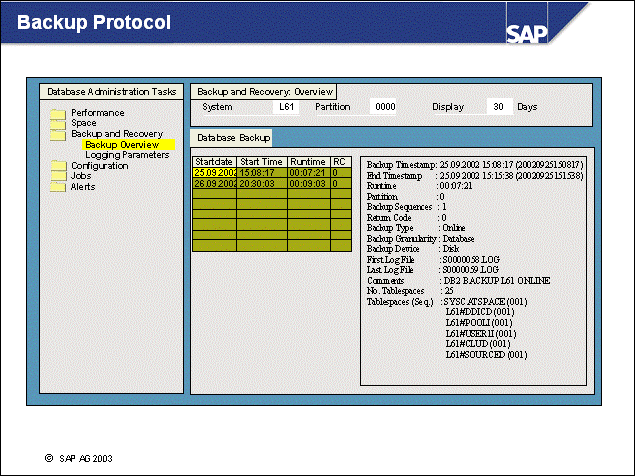Viewport: 635px width, 476px height.
Task: Click the Jobs folder icon
Action: [58, 176]
